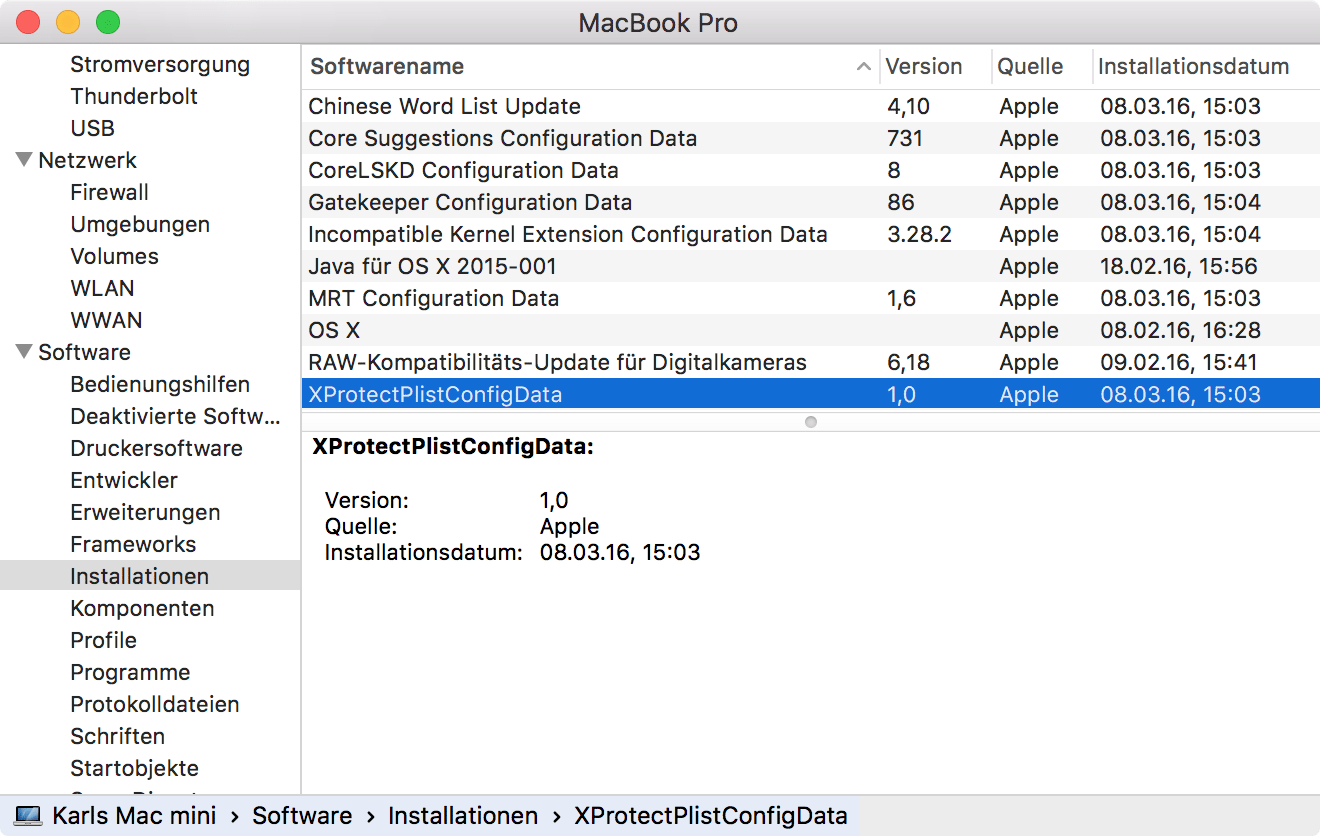Click XProtectPlistConfigData heading in detail pane
1320x836 pixels.
coord(453,447)
